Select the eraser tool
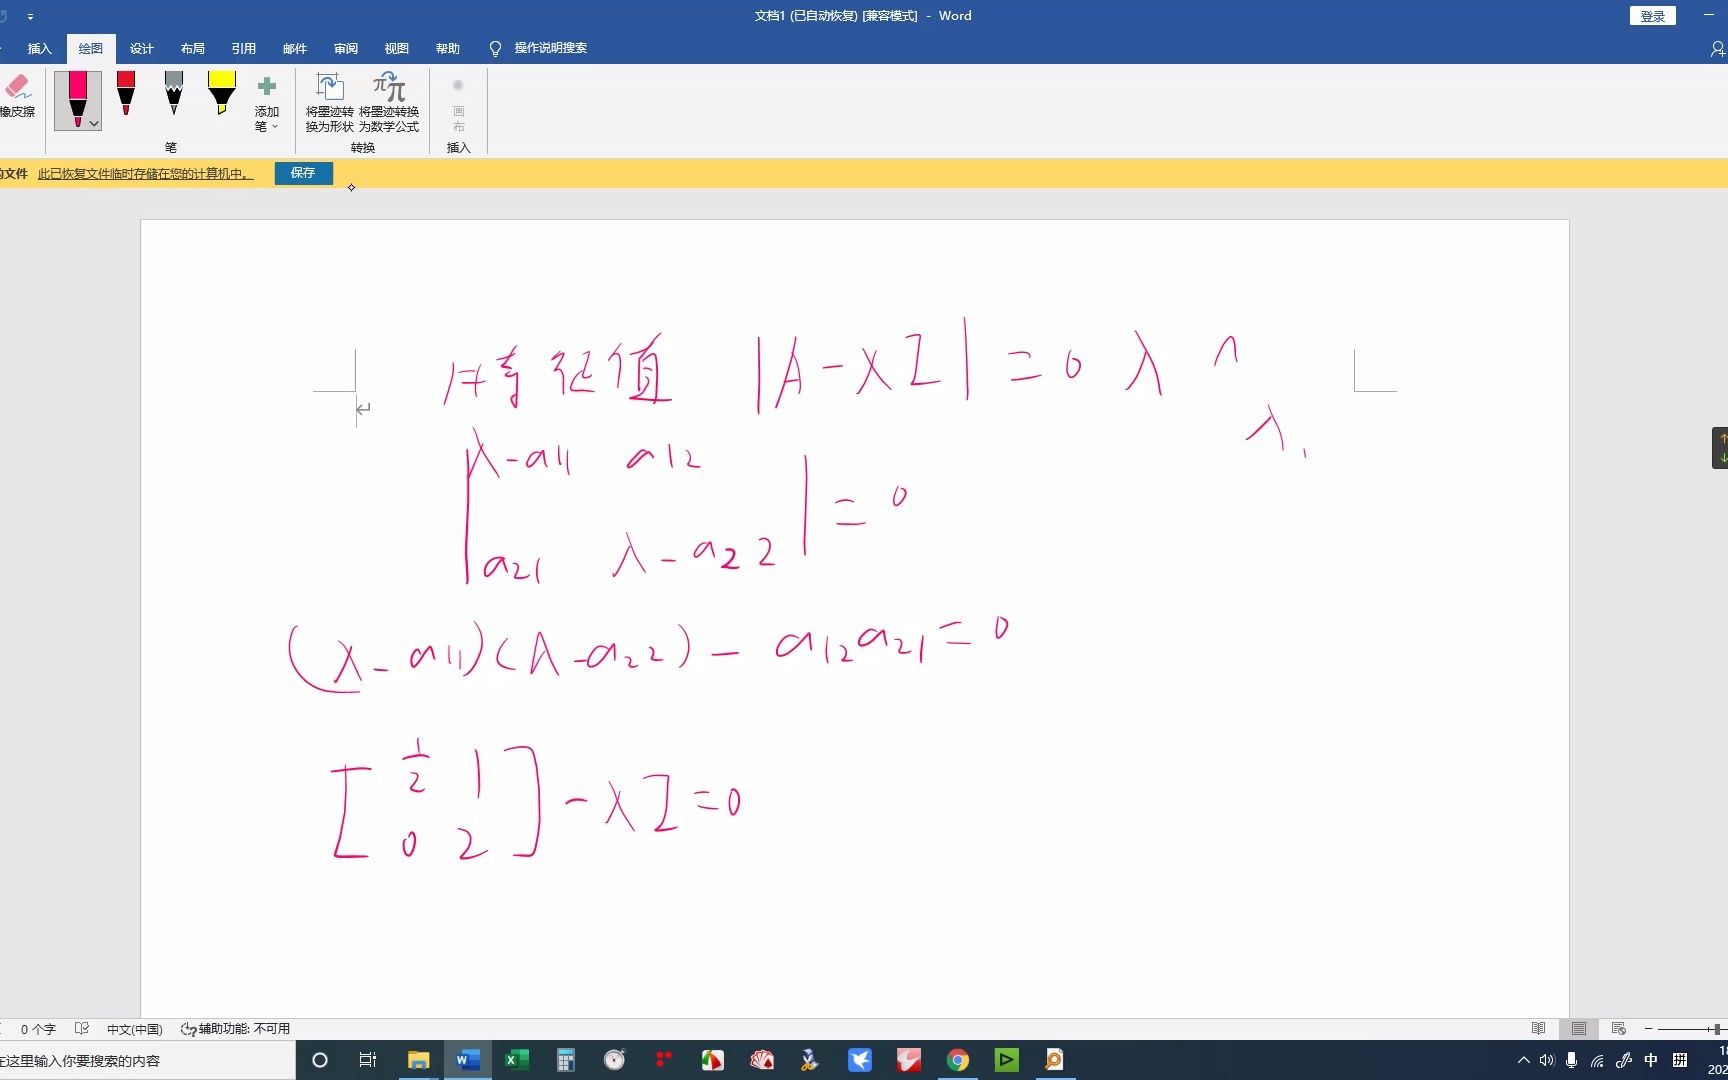The width and height of the screenshot is (1728, 1080). click(x=17, y=96)
